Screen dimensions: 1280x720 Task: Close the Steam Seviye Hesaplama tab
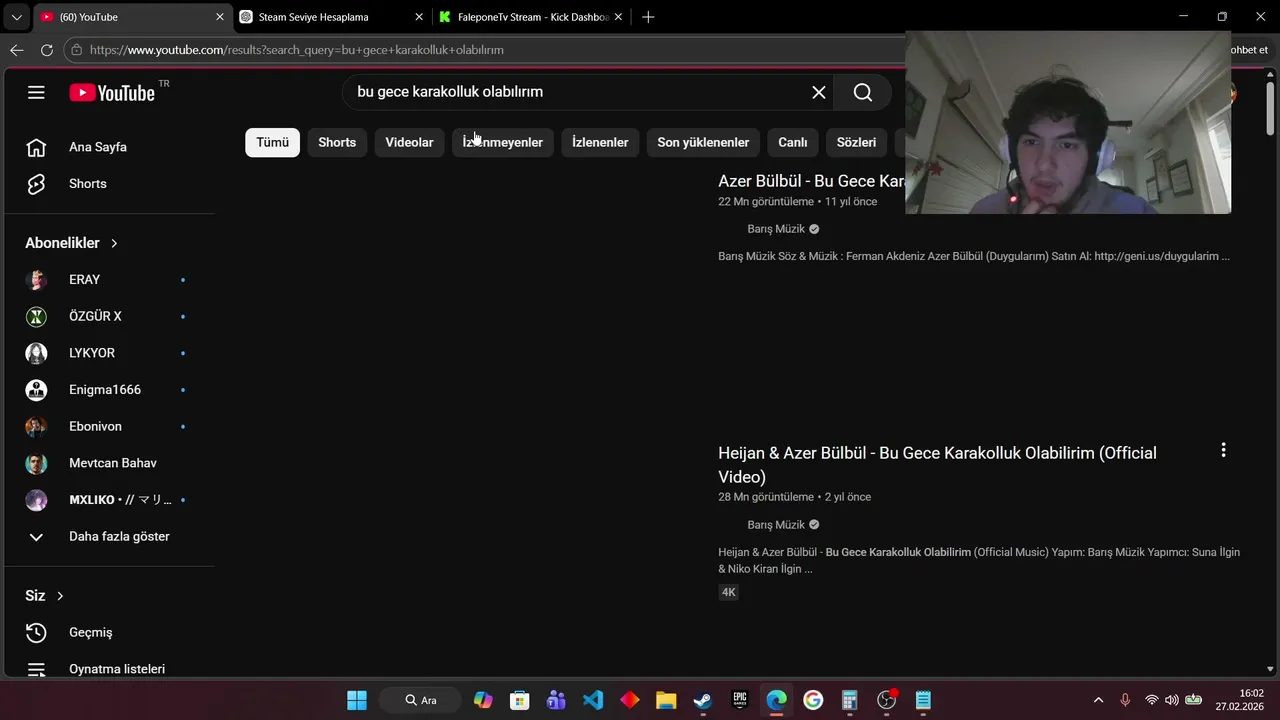419,17
